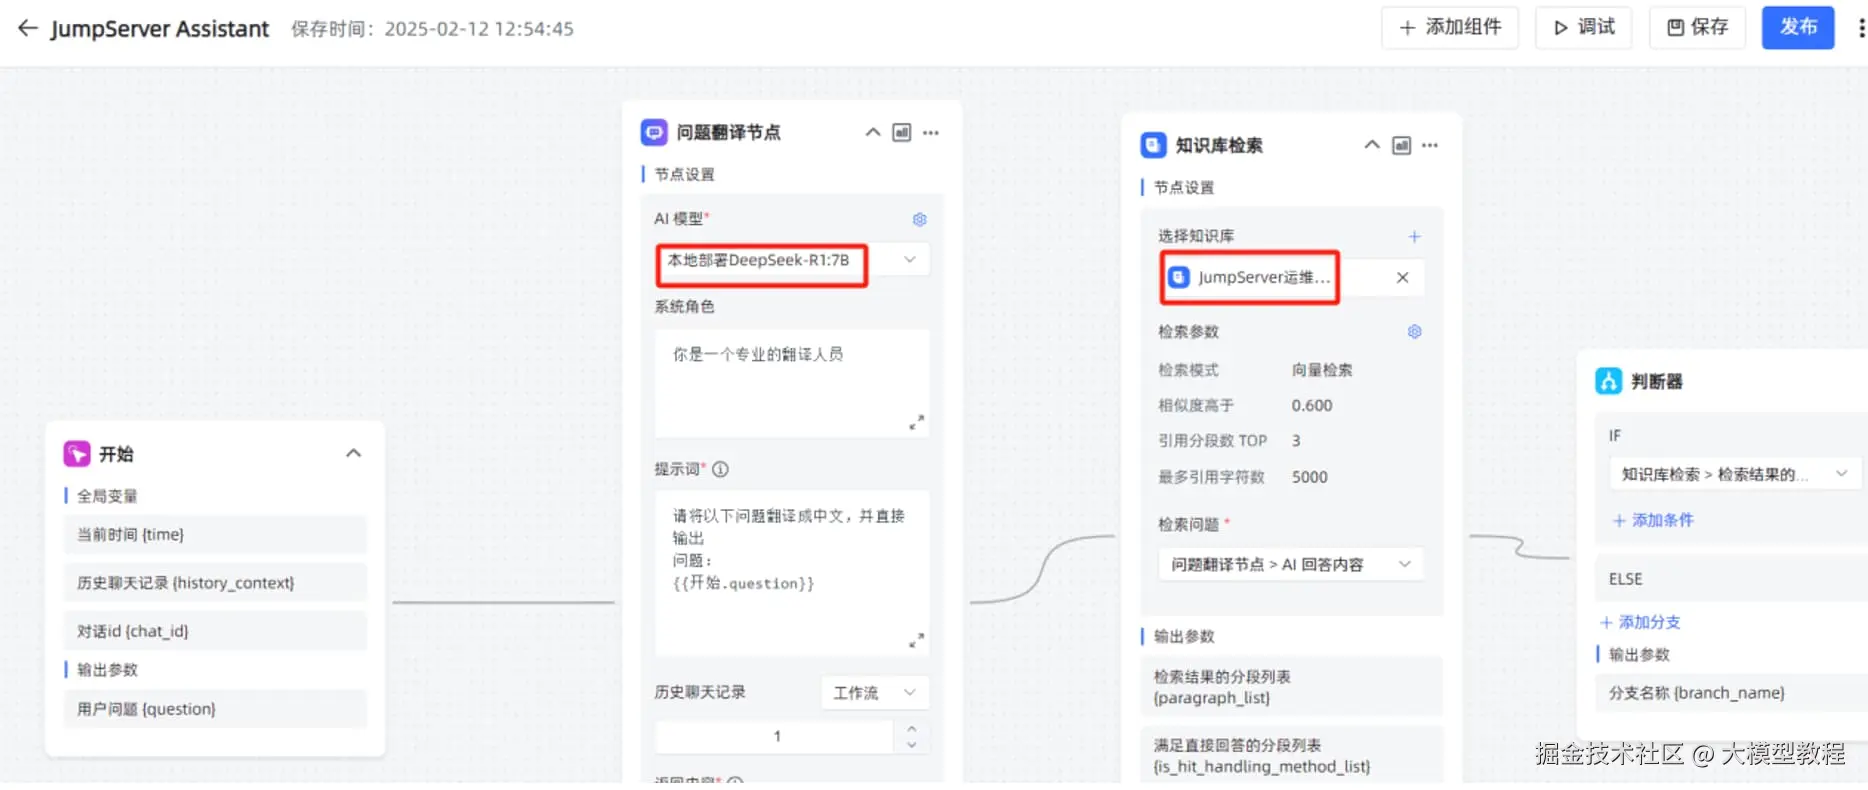Image resolution: width=1868 pixels, height=790 pixels.
Task: Select 历史聊天记录 {history_context} variable
Action: [x=215, y=583]
